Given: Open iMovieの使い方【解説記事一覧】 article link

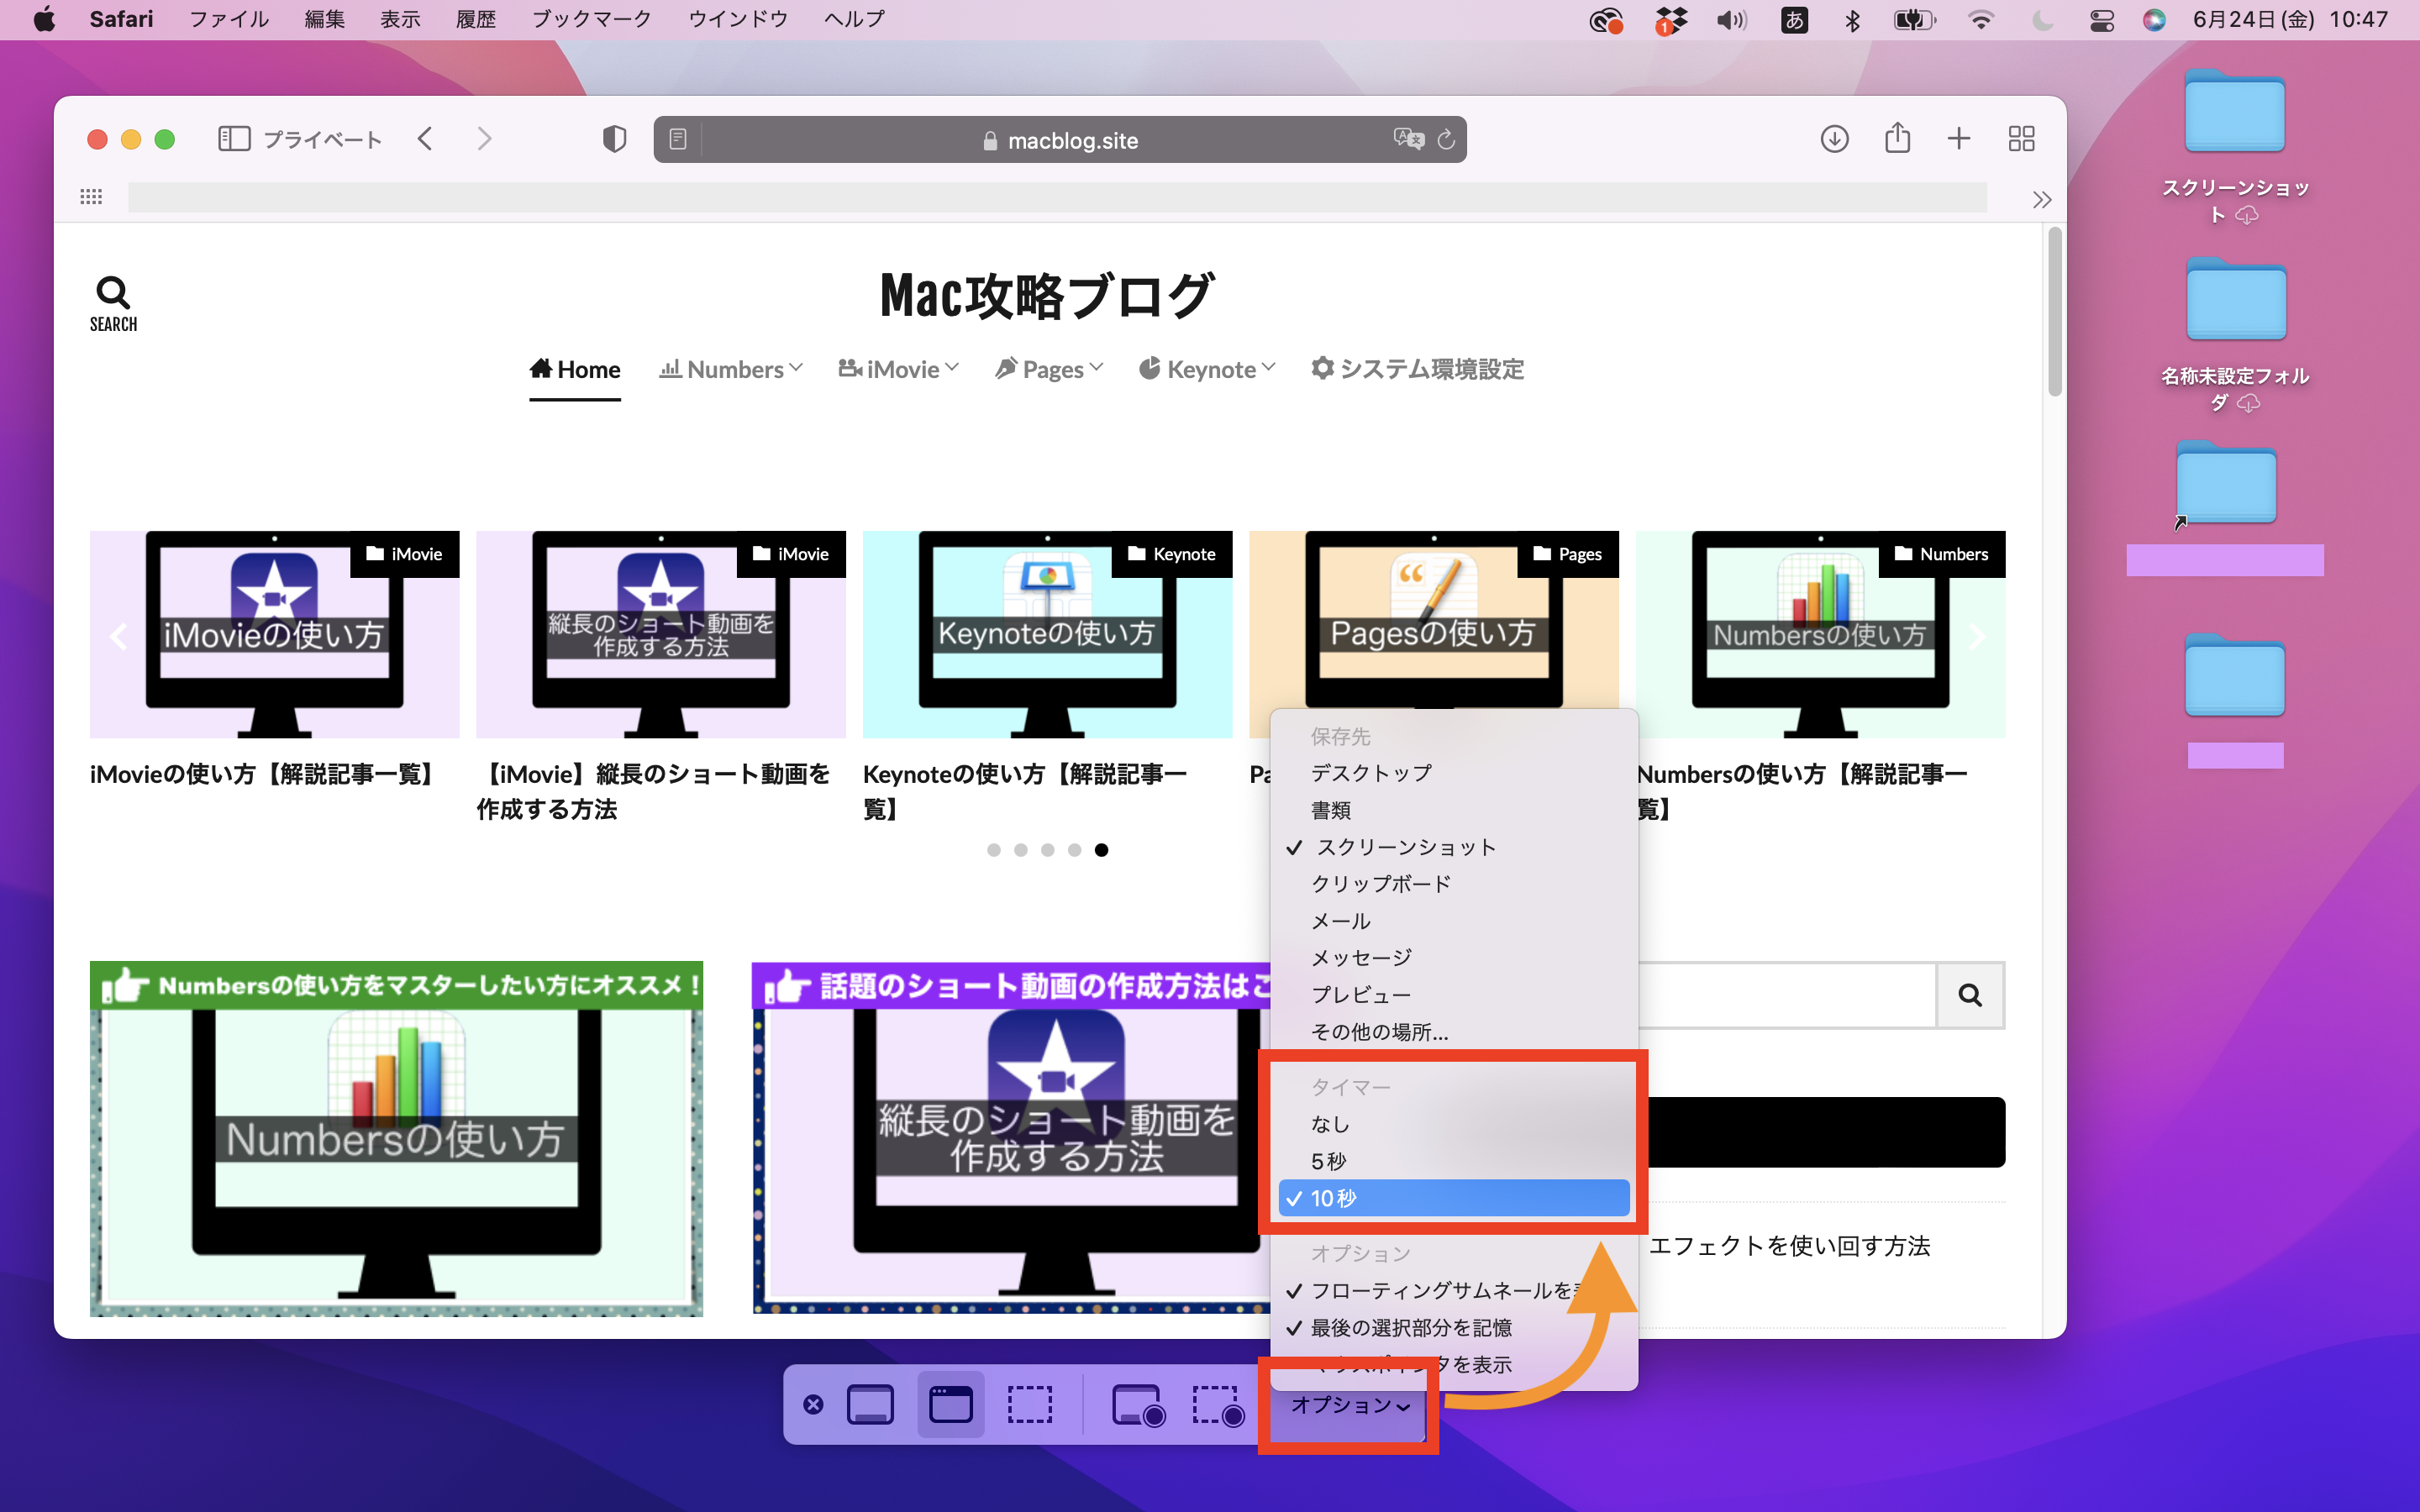Looking at the screenshot, I should tap(265, 774).
